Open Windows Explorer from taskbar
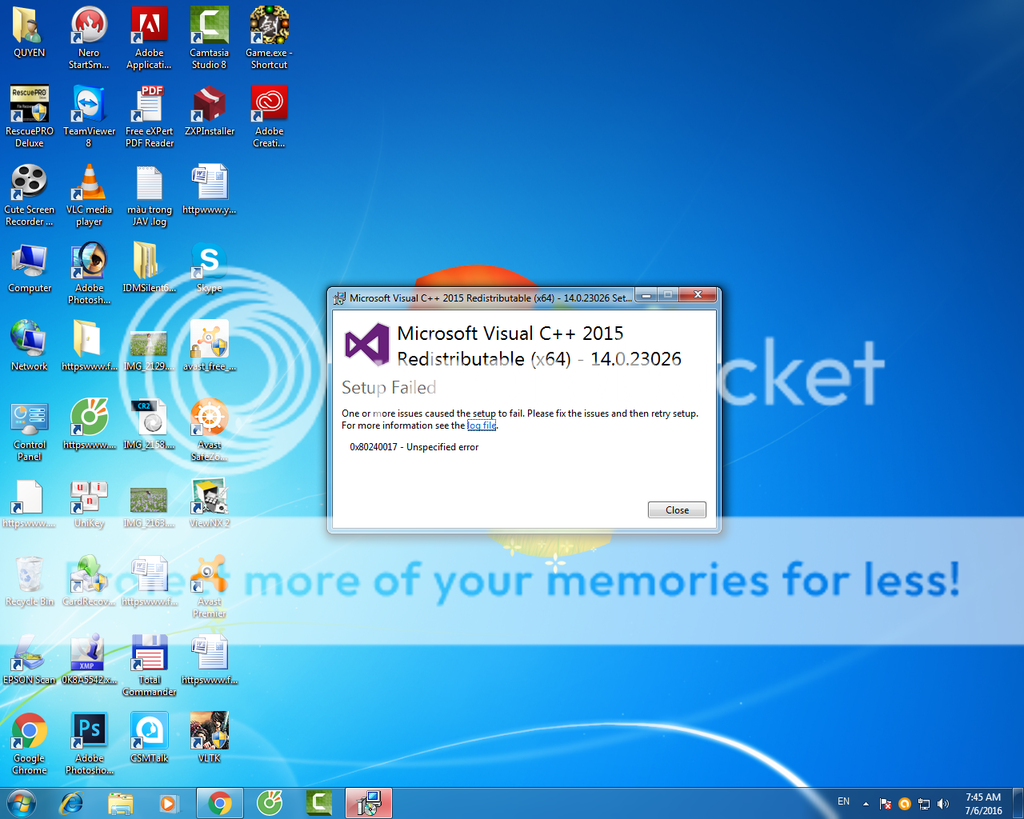 [x=121, y=803]
